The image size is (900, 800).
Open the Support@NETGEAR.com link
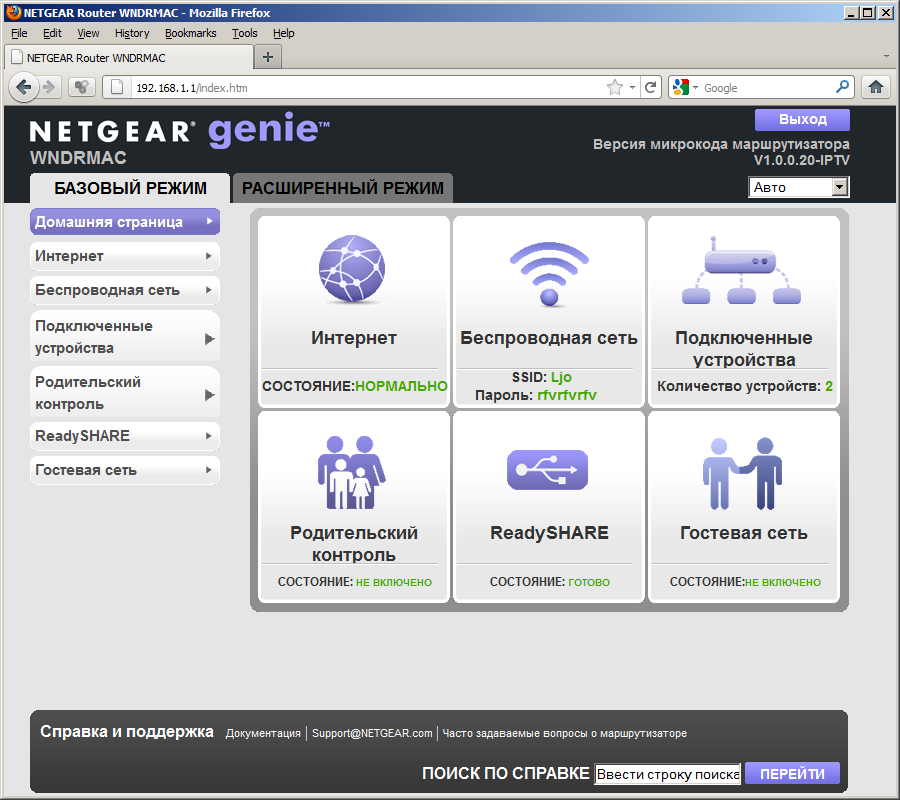372,733
